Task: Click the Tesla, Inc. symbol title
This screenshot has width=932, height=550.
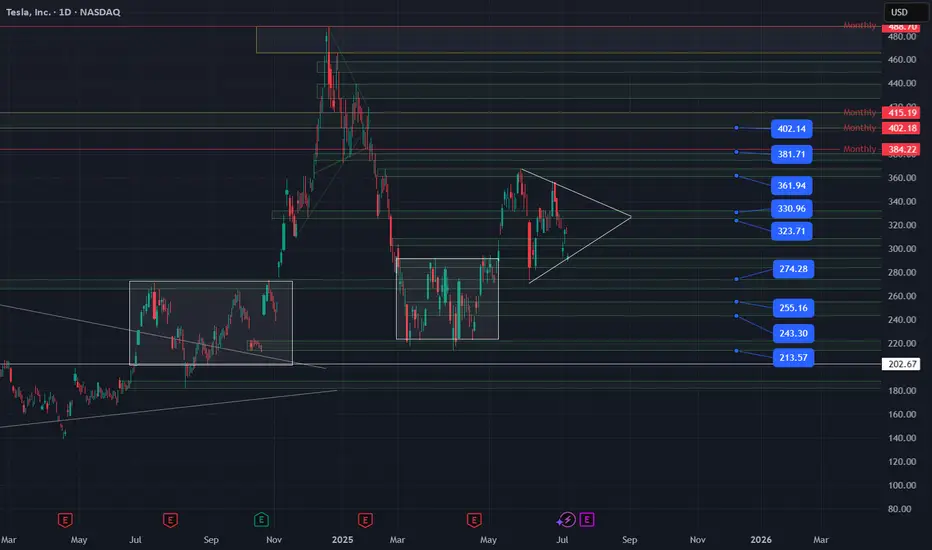Action: pyautogui.click(x=28, y=12)
